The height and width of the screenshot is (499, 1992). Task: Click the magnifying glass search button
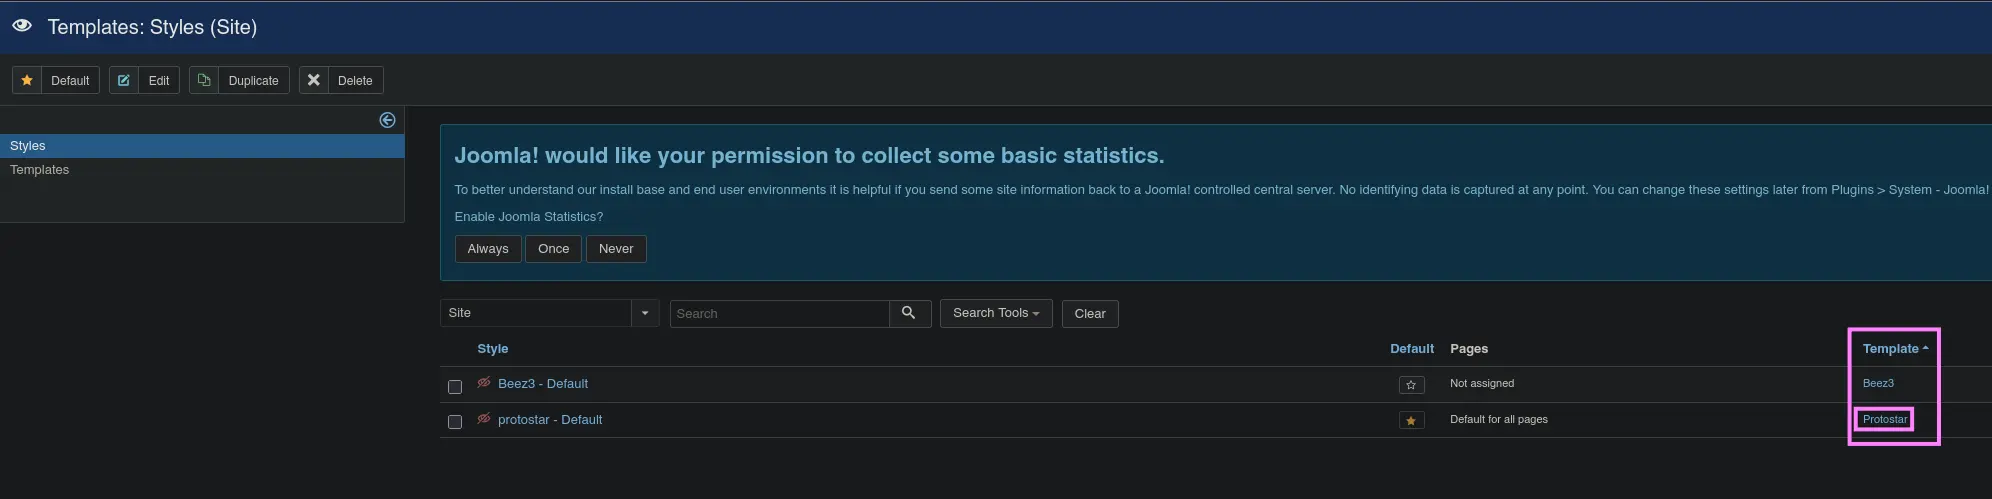pyautogui.click(x=909, y=313)
